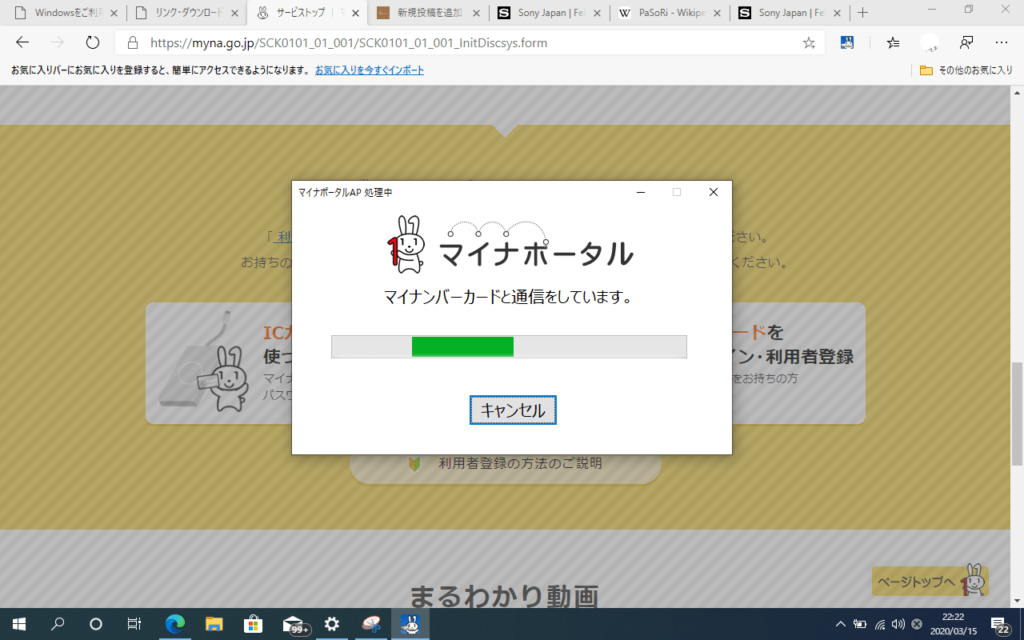Click the page vertical scrollbar thumb
The height and width of the screenshot is (640, 1024).
(1017, 414)
